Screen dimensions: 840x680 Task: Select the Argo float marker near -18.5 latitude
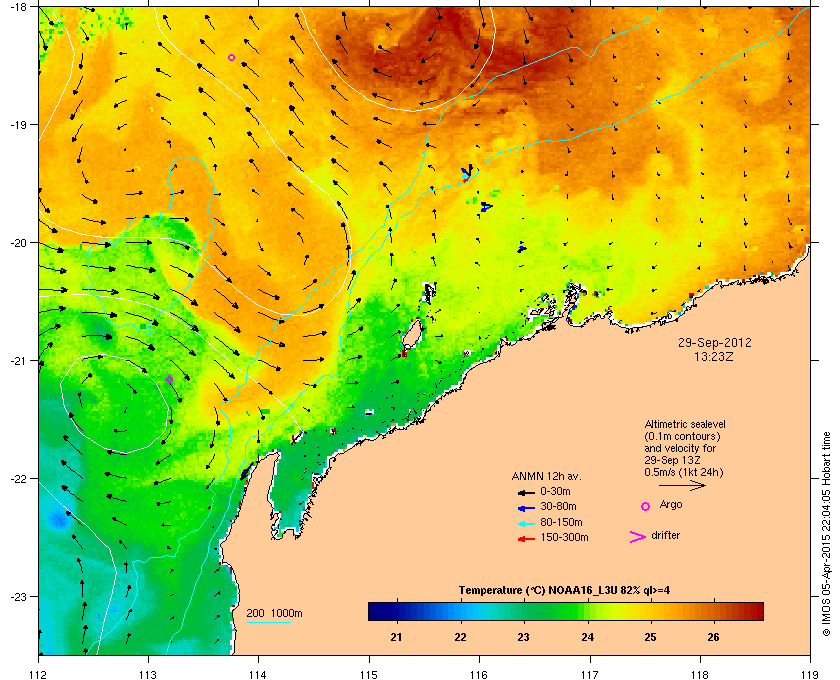231,57
